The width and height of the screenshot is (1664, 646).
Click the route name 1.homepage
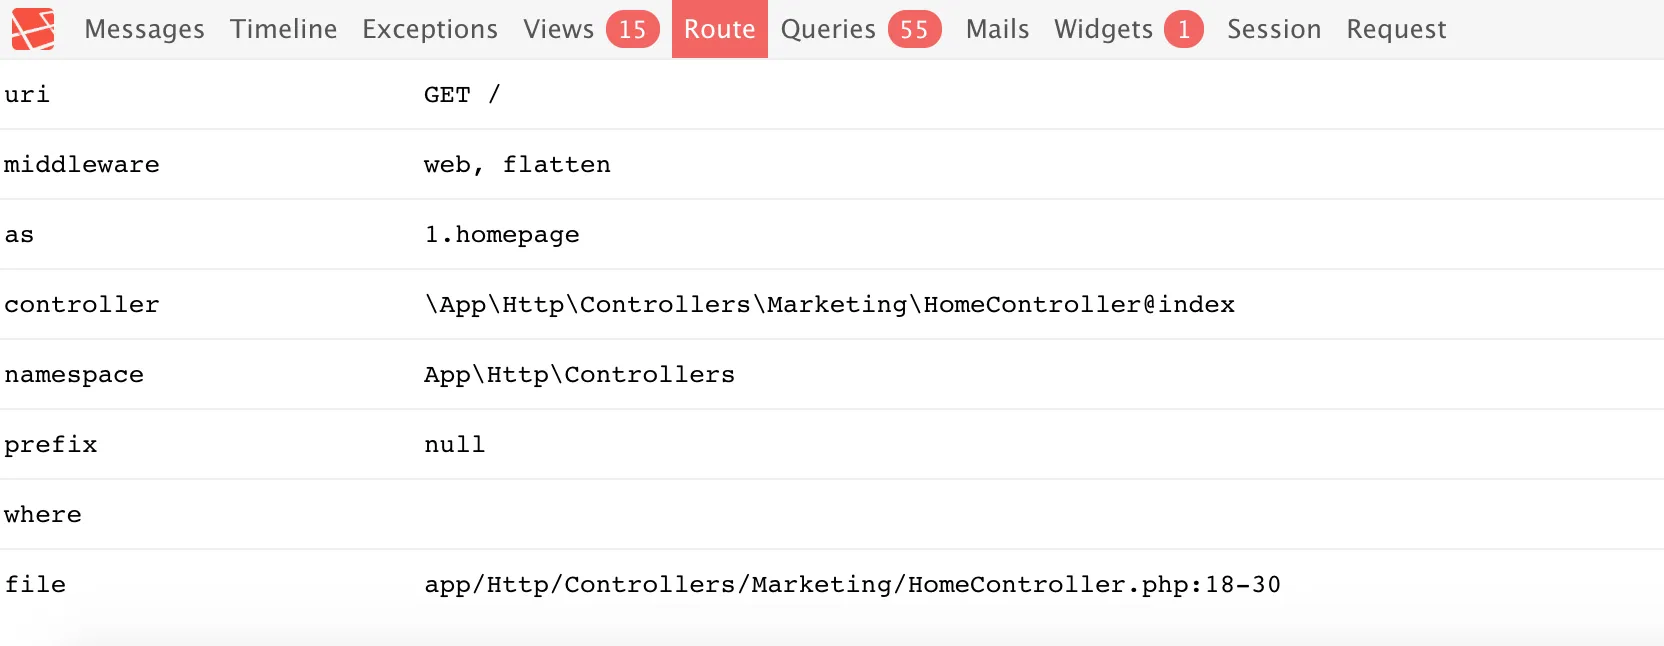(502, 234)
